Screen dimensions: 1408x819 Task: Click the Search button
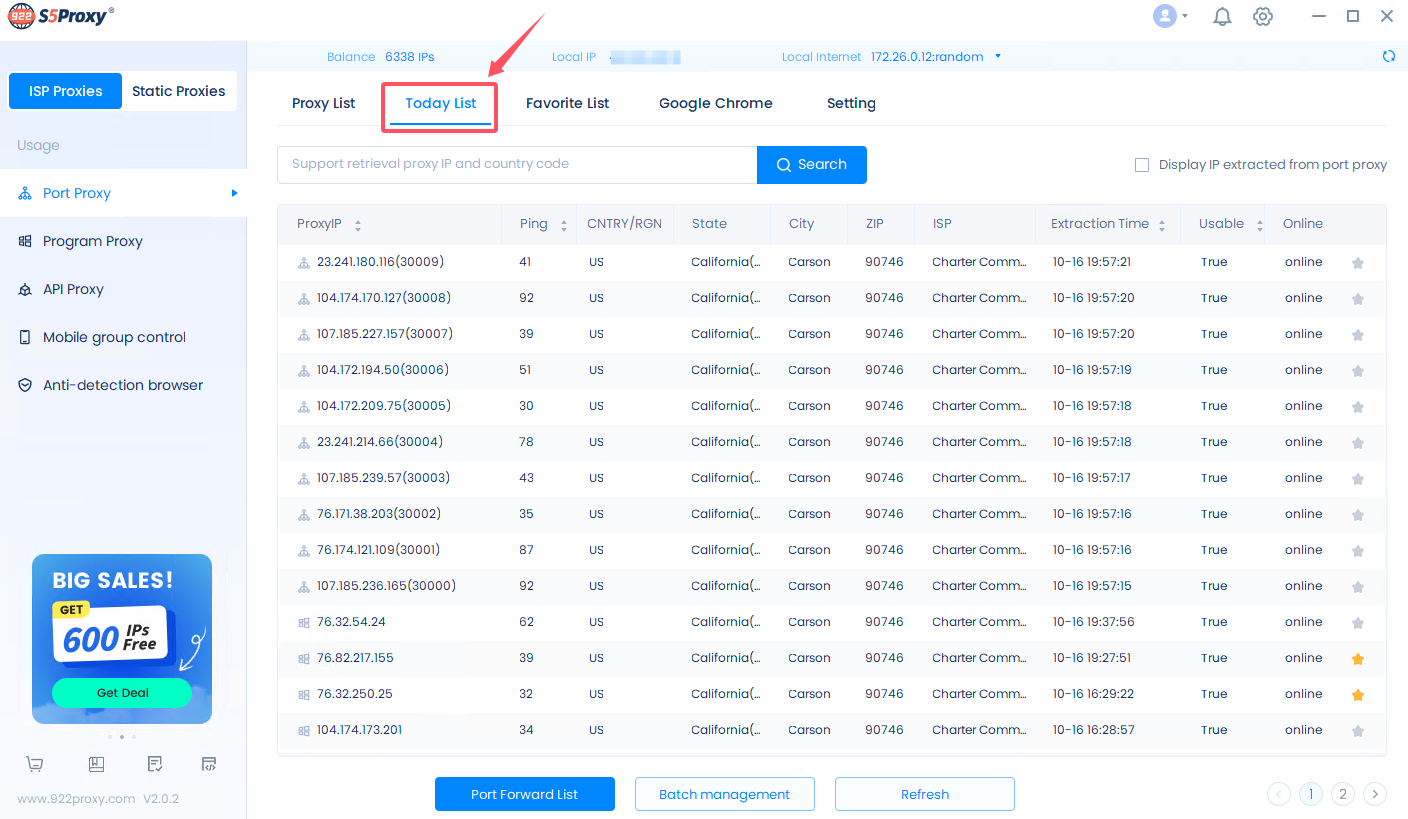tap(812, 165)
